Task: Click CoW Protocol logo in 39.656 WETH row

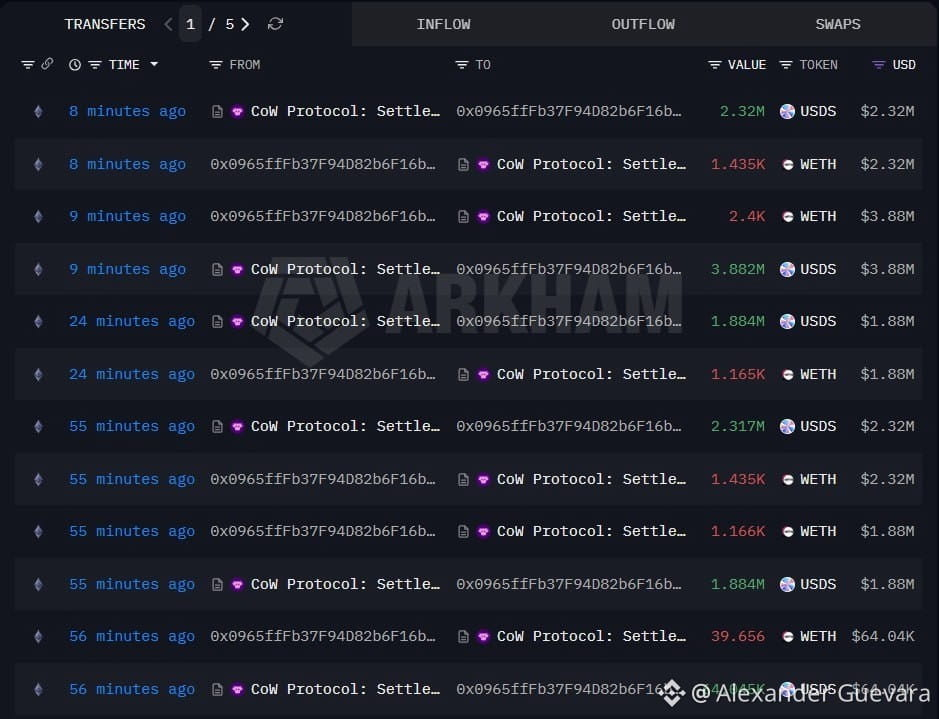Action: [x=483, y=636]
